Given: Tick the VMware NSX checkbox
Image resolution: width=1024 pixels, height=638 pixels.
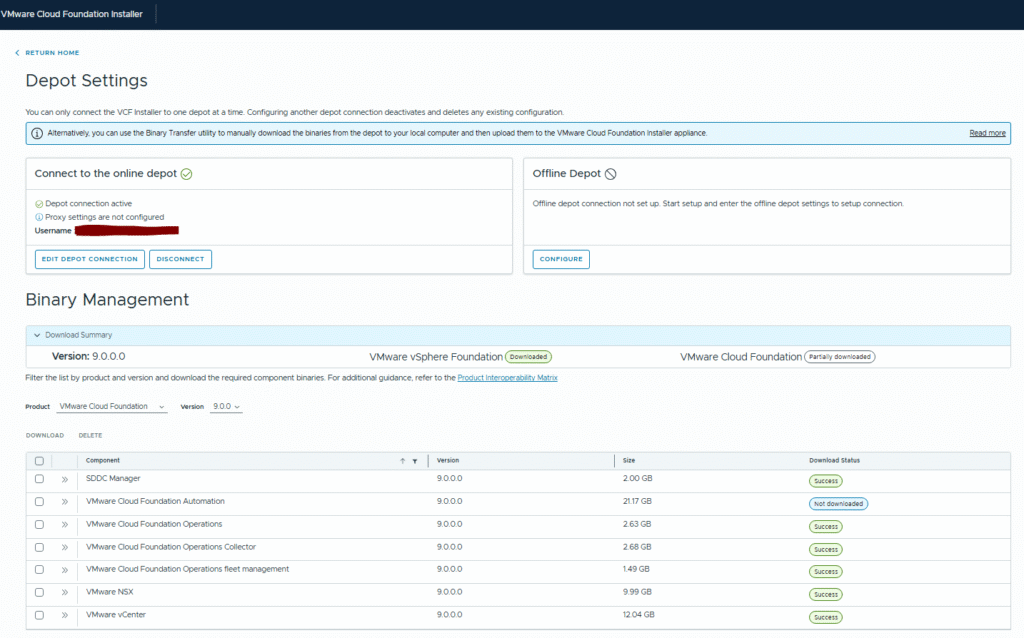Looking at the screenshot, I should coord(39,593).
